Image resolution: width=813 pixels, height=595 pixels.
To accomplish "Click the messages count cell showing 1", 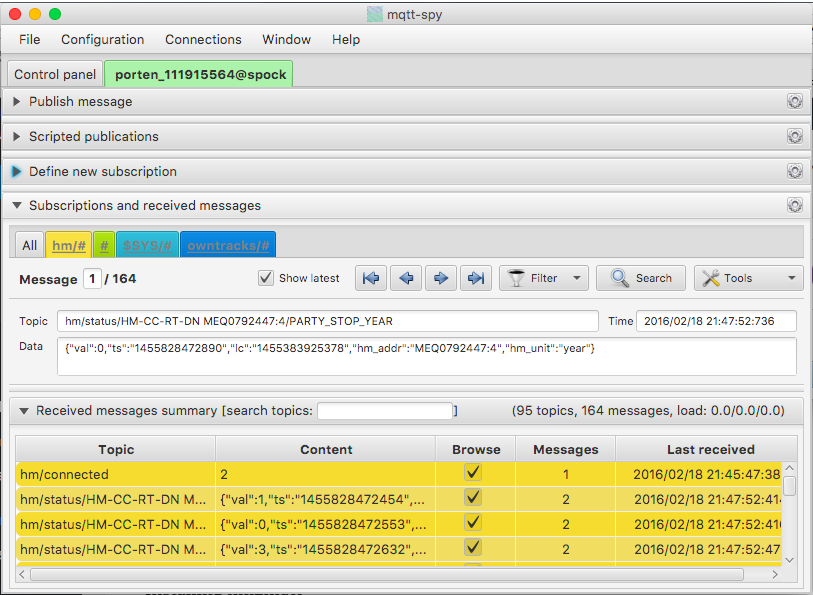I will coord(566,474).
